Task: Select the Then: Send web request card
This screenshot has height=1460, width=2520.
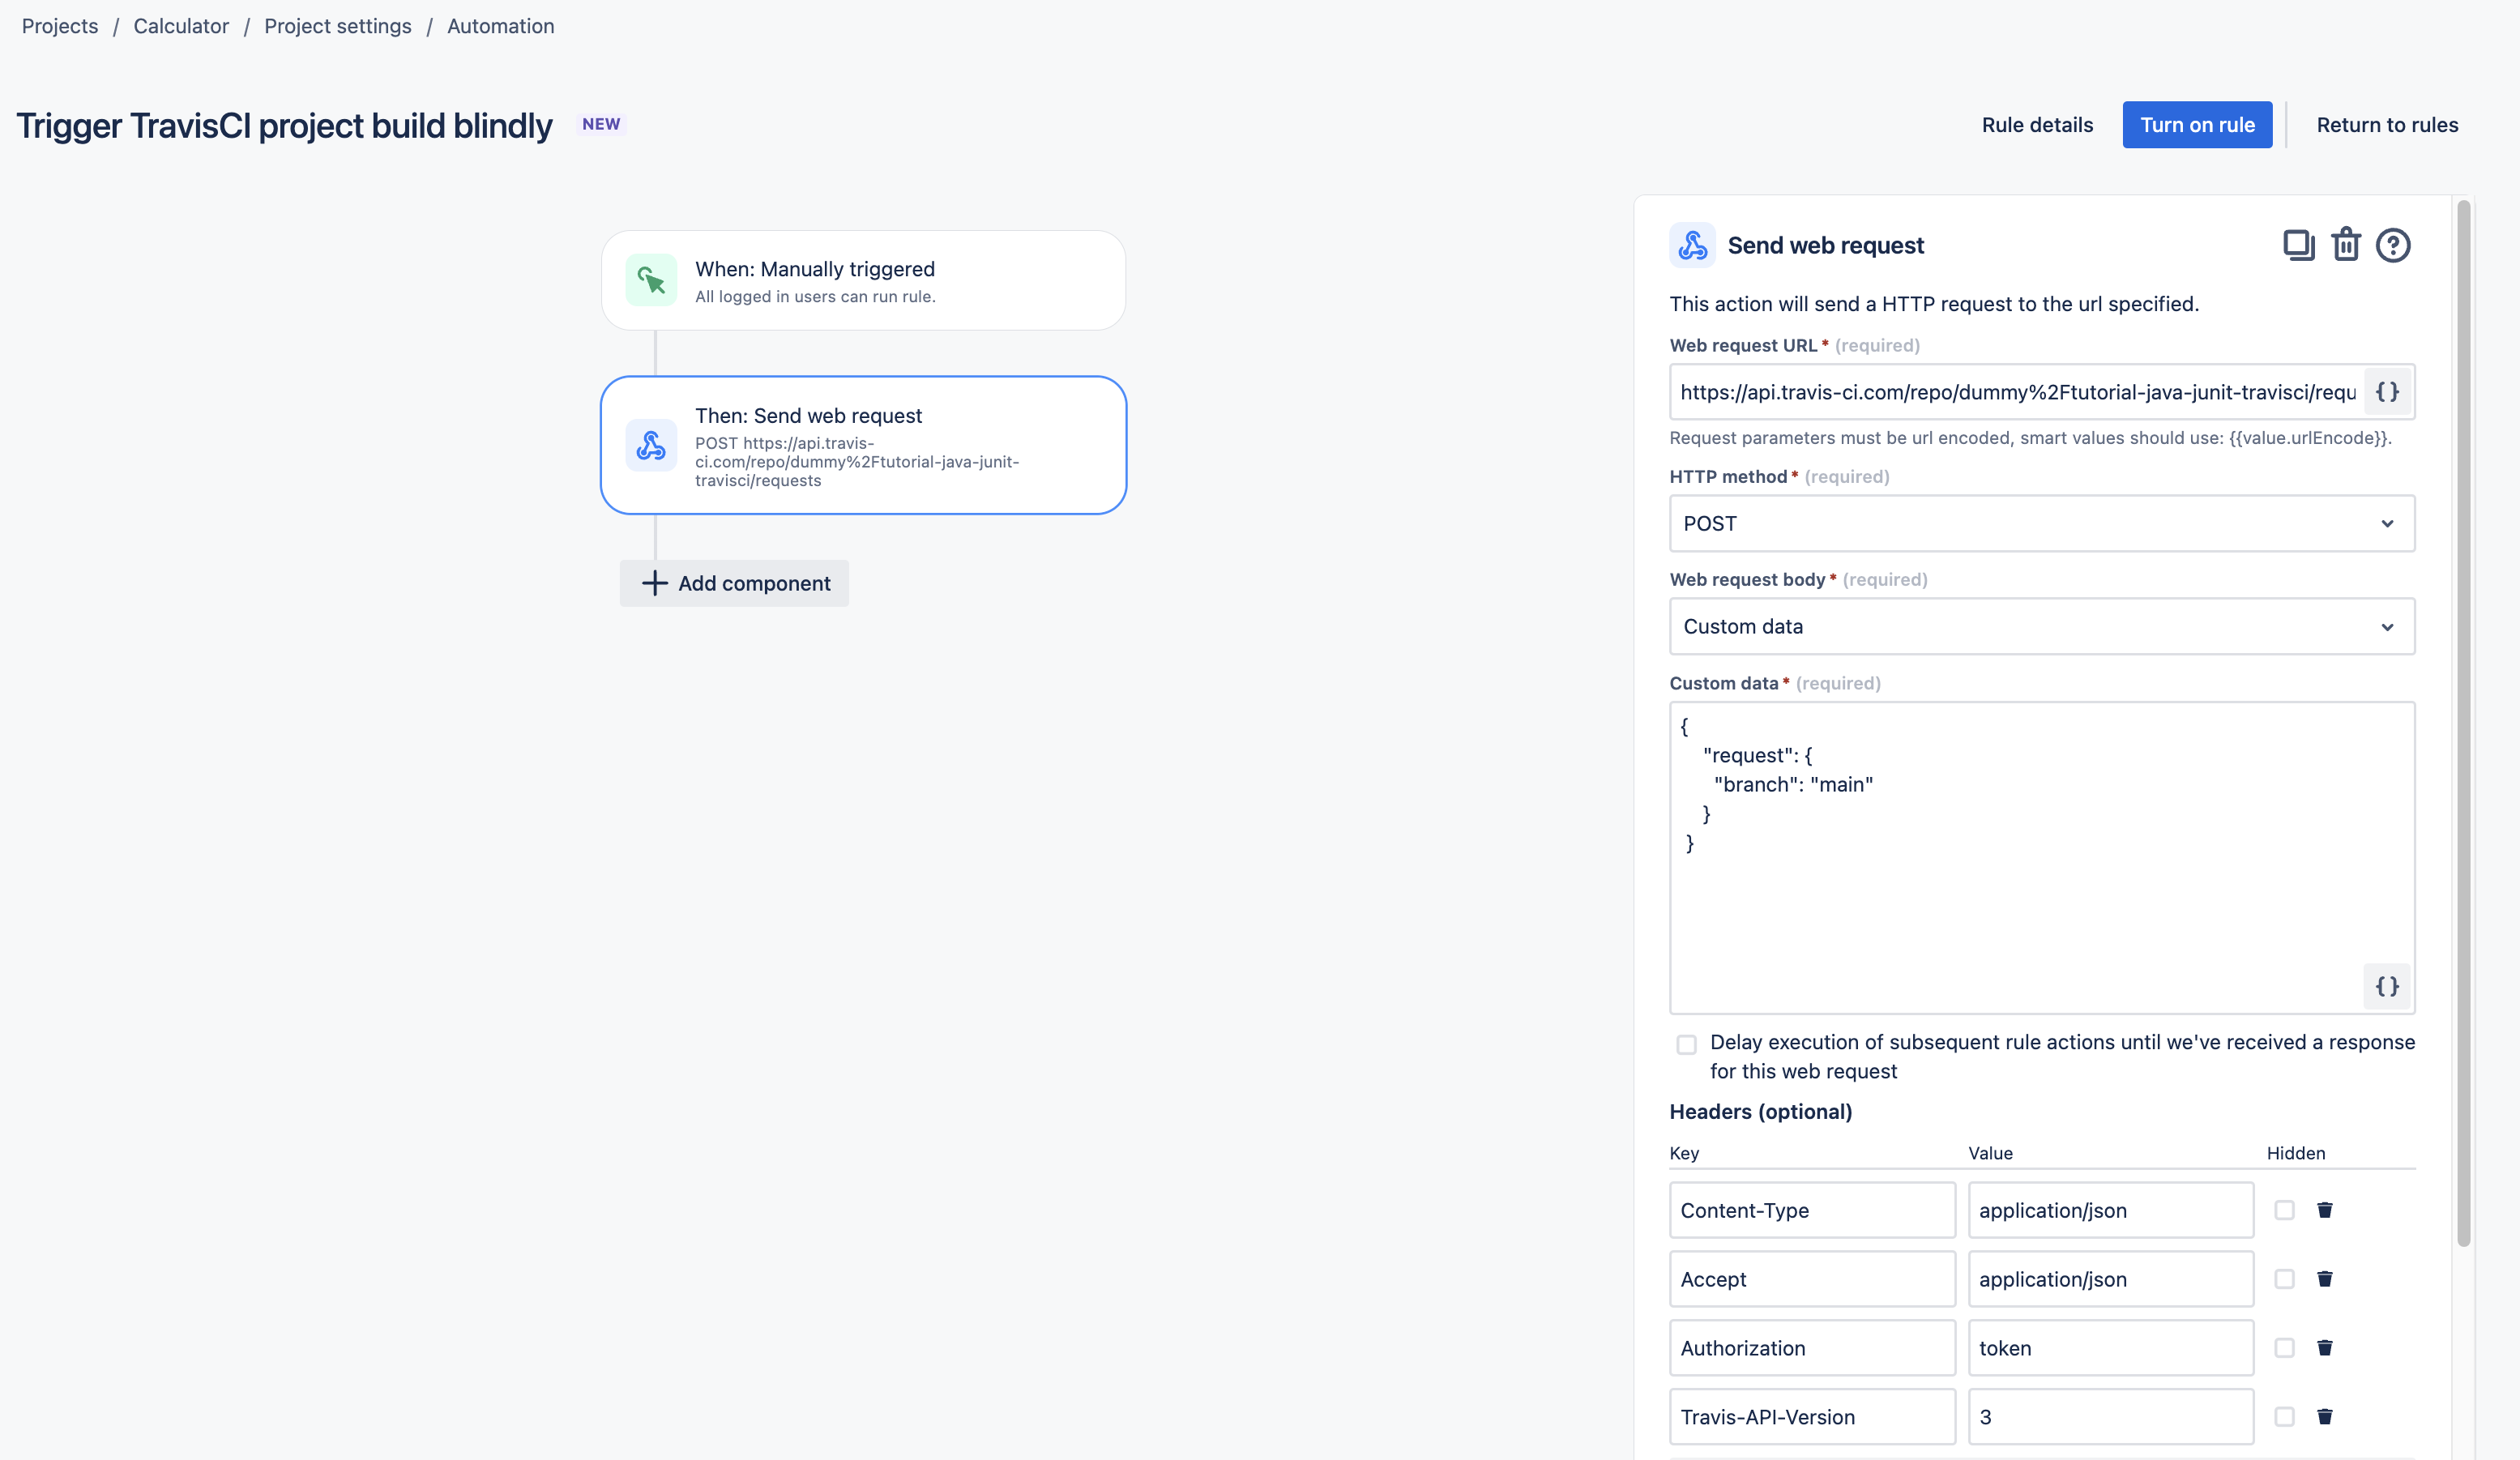Action: pyautogui.click(x=863, y=445)
